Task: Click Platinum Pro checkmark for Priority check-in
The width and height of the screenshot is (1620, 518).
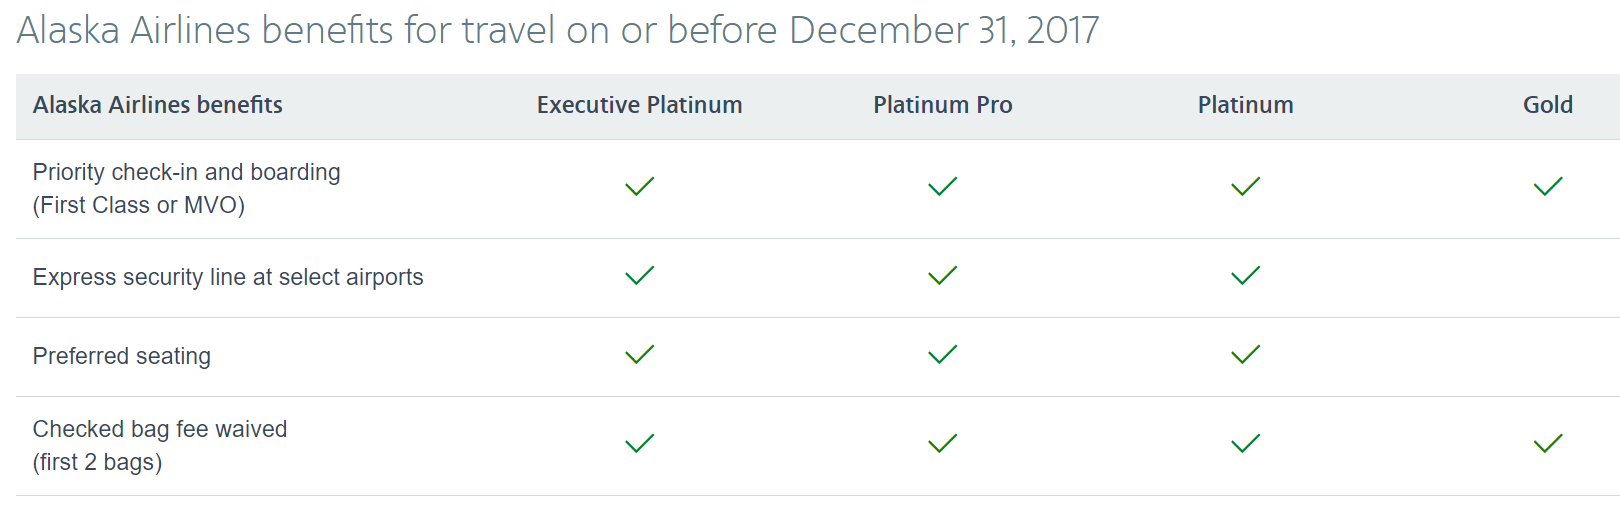Action: (942, 187)
